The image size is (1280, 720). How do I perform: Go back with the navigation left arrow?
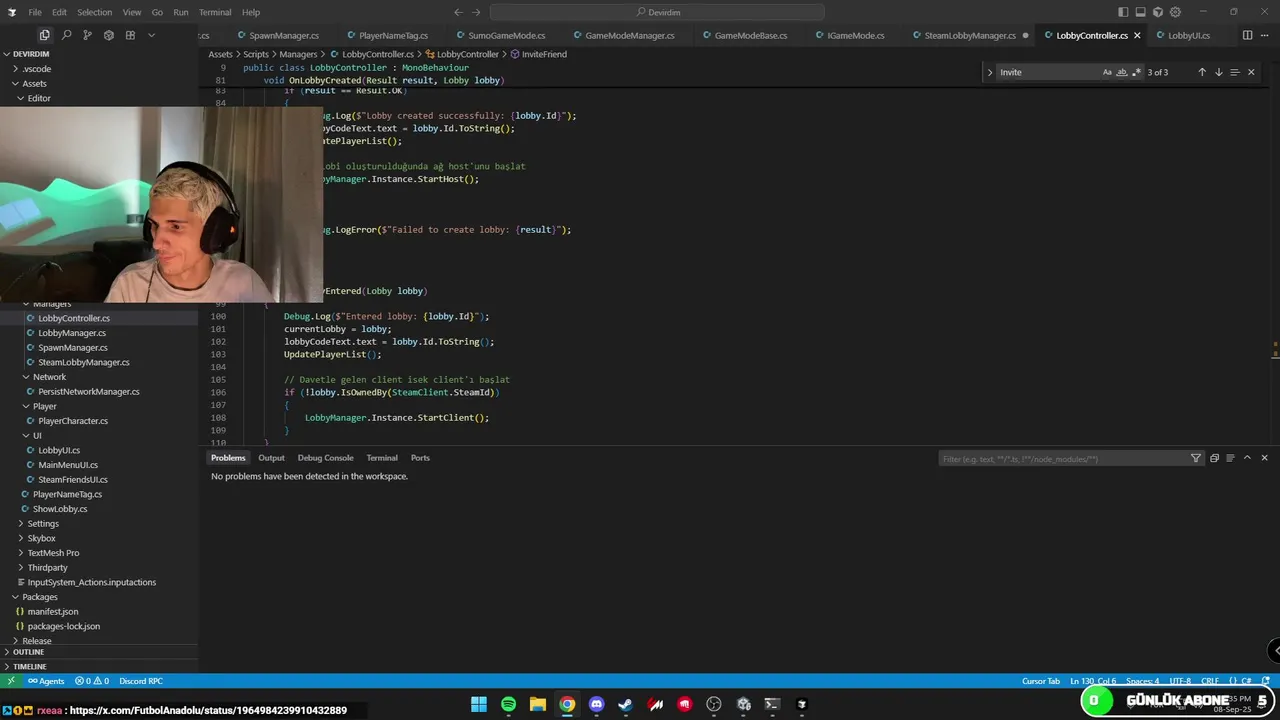tap(458, 12)
